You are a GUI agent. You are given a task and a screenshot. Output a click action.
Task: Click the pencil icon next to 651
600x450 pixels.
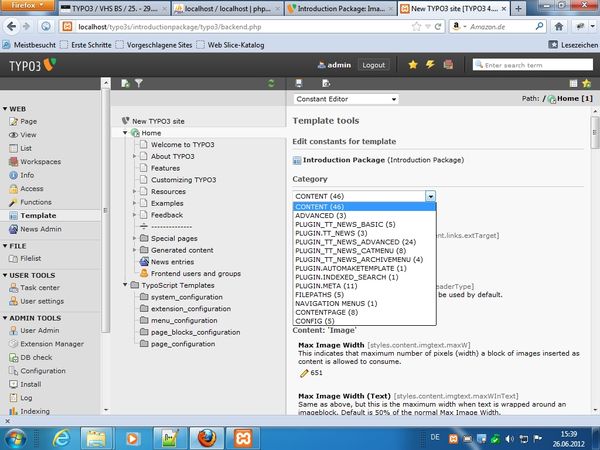(x=304, y=373)
